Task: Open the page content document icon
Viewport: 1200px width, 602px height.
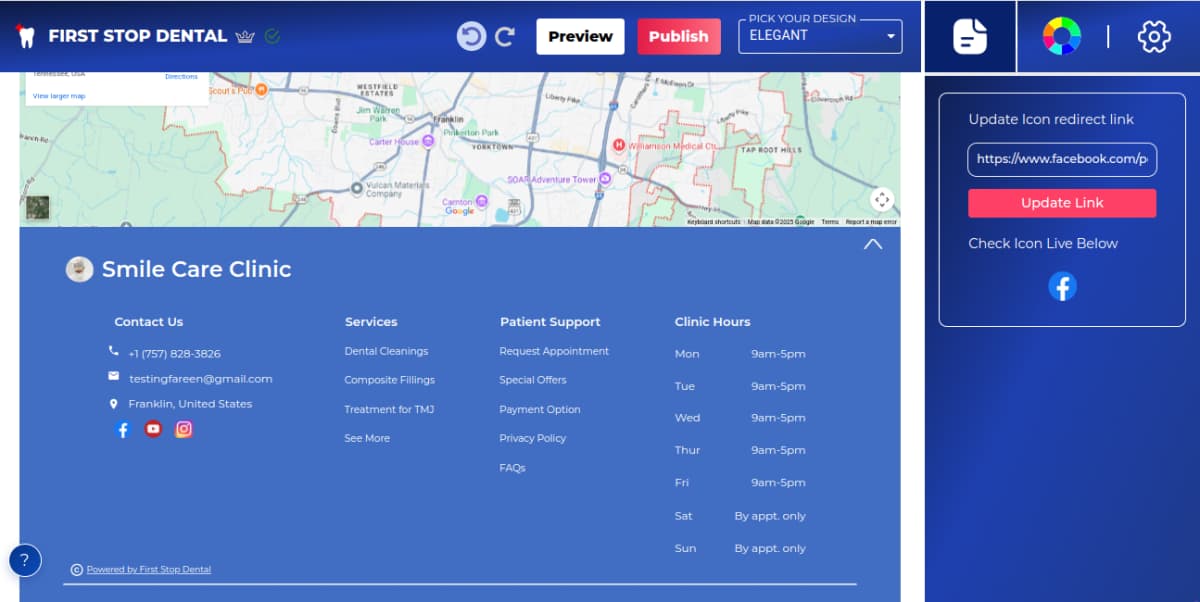Action: pyautogui.click(x=969, y=37)
